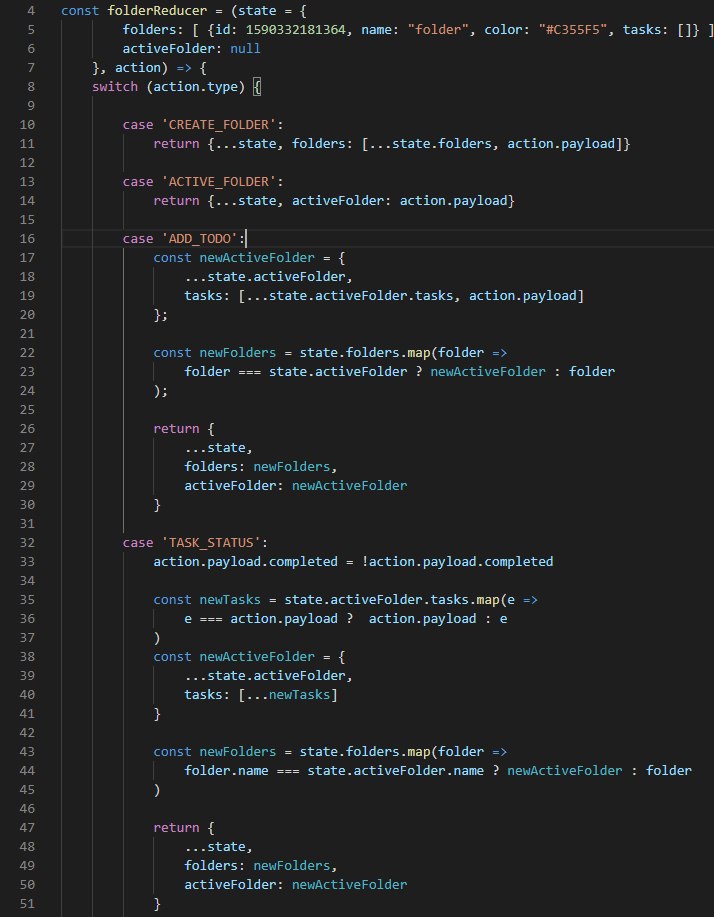Click the folders key on line 28

[211, 467]
